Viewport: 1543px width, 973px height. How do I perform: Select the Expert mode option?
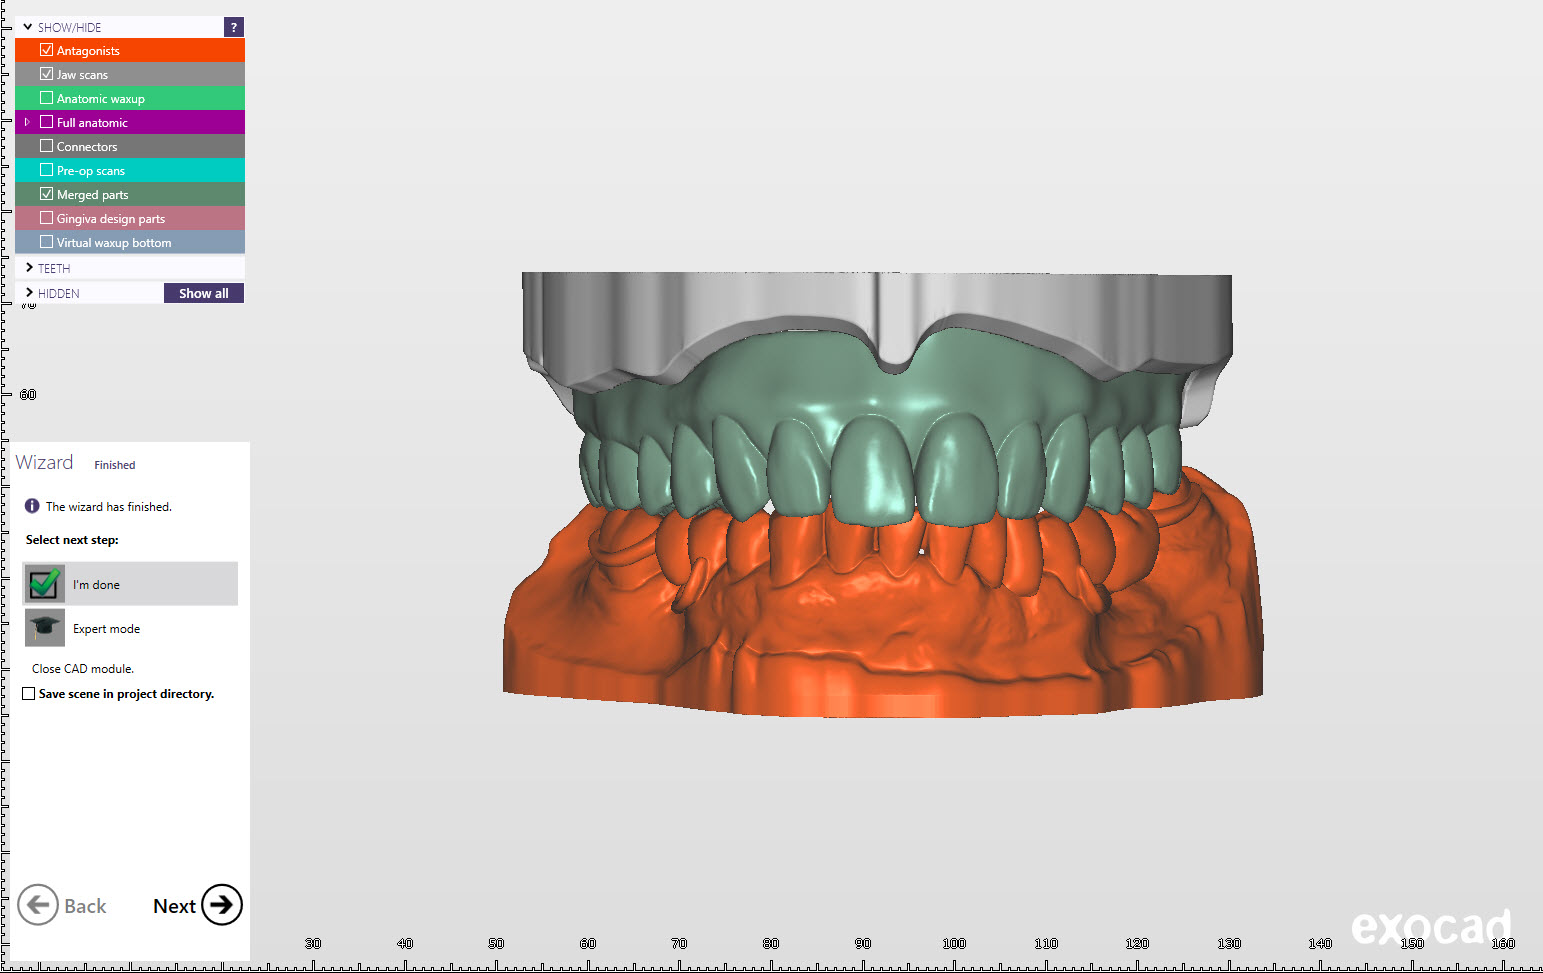tap(130, 628)
